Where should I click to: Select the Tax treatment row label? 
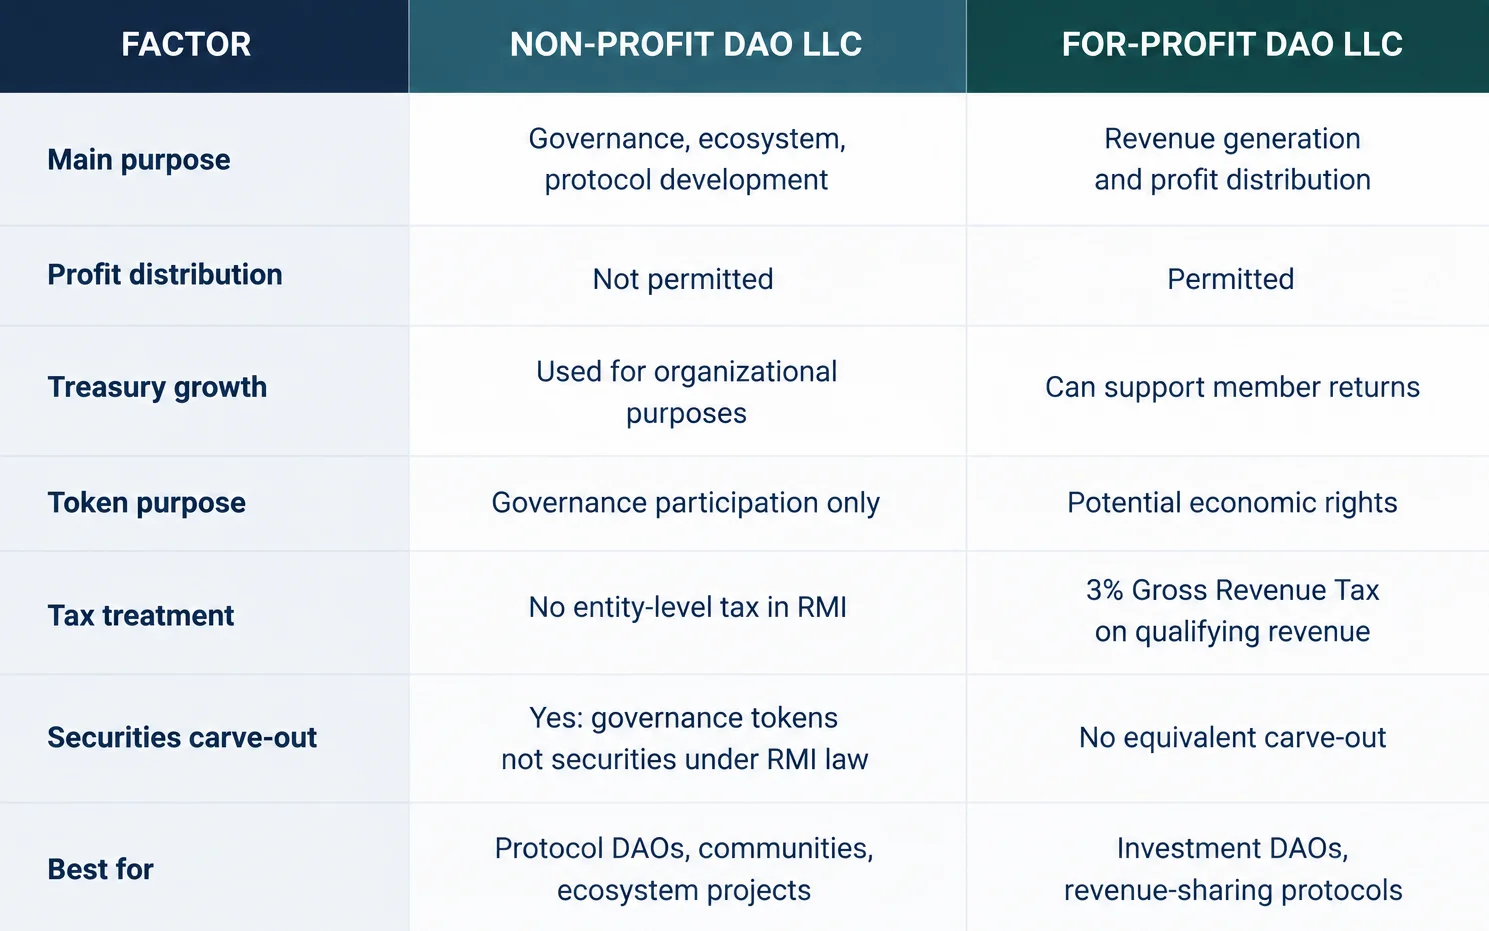[x=141, y=616]
